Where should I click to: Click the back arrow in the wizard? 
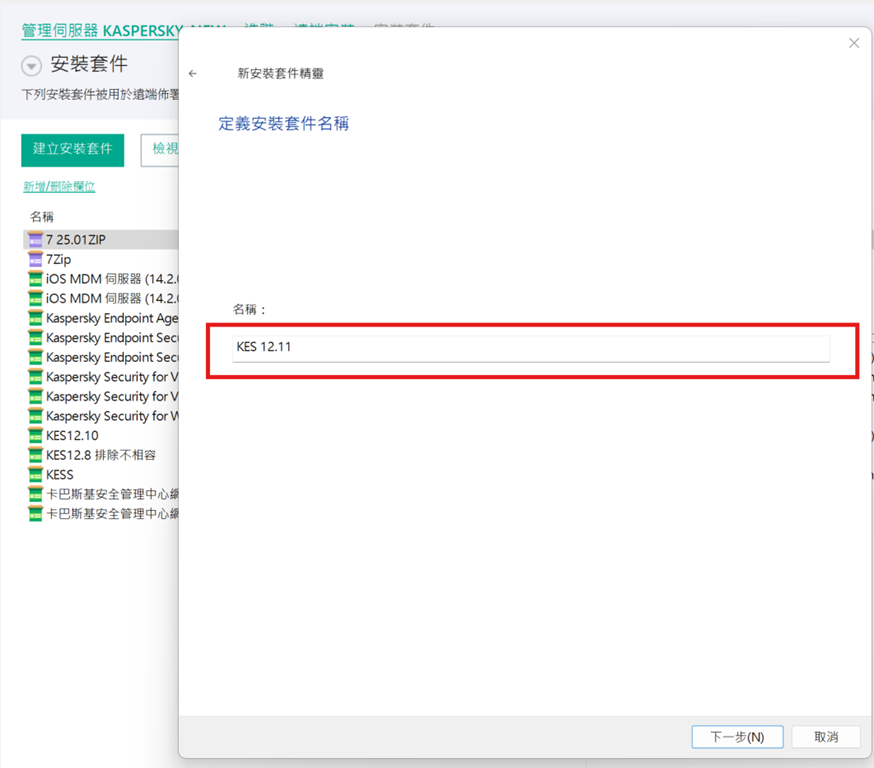point(193,74)
